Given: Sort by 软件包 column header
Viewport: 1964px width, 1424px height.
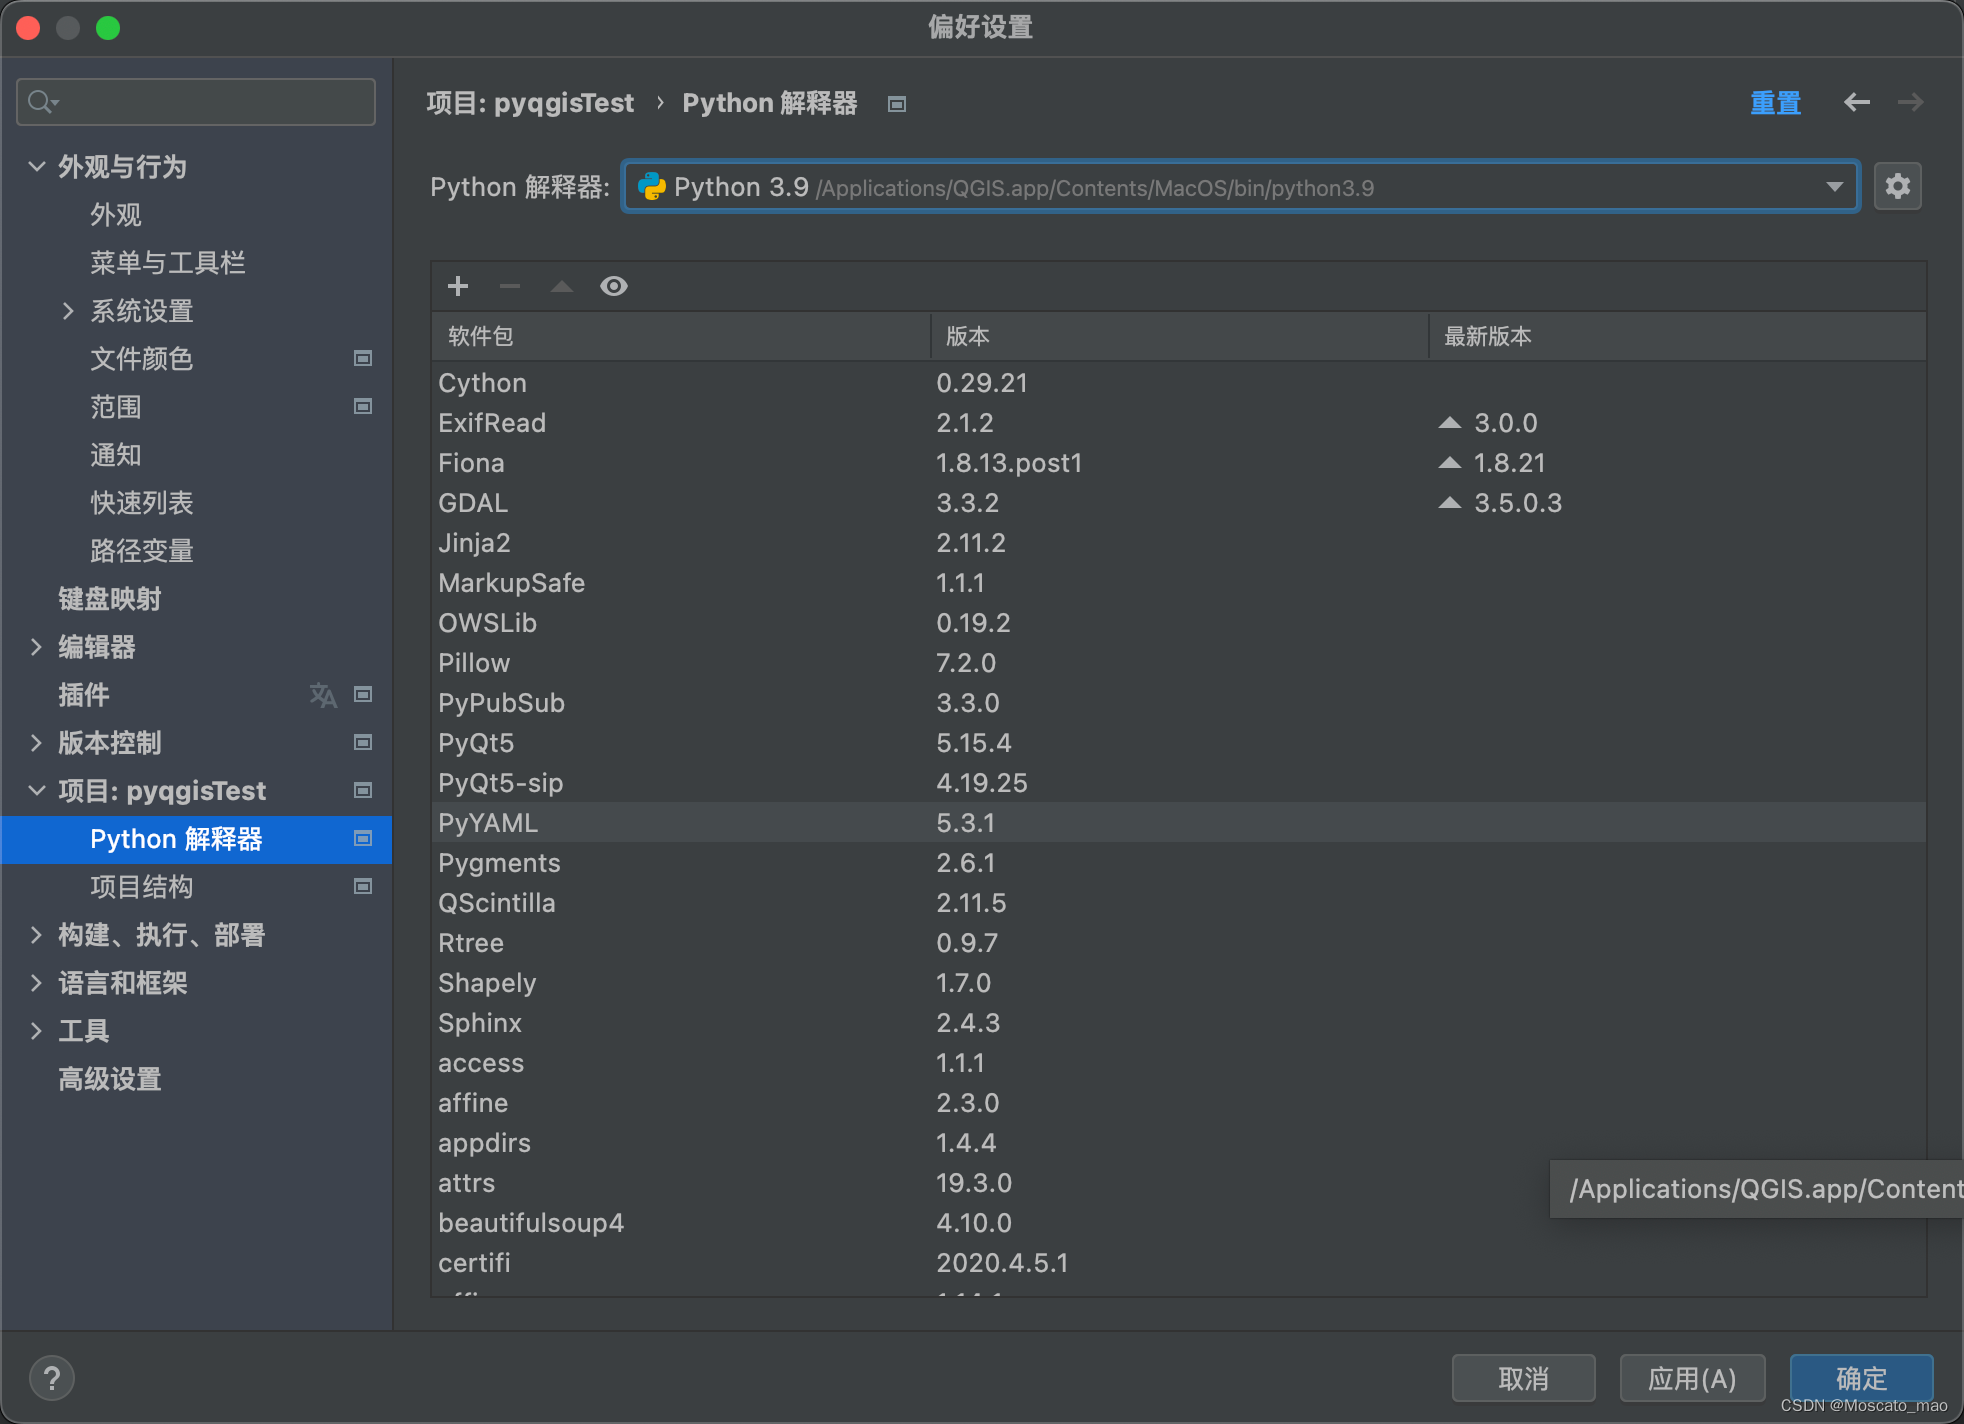Looking at the screenshot, I should [681, 336].
